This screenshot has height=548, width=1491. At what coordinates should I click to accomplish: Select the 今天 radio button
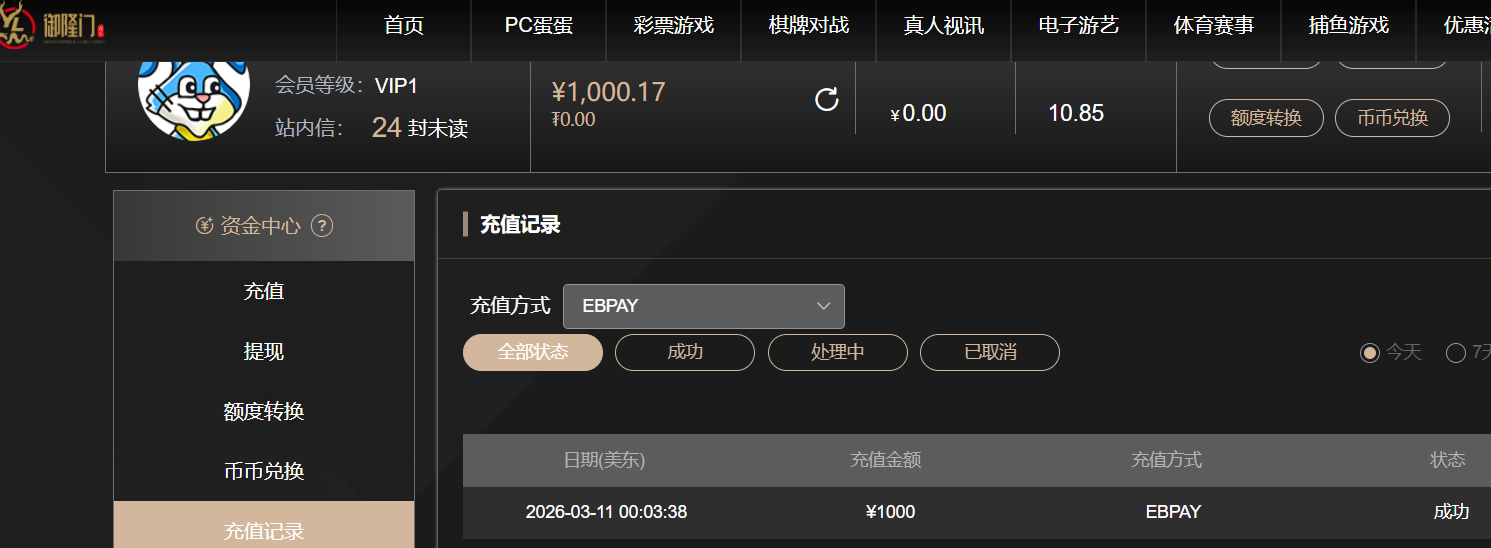1369,353
